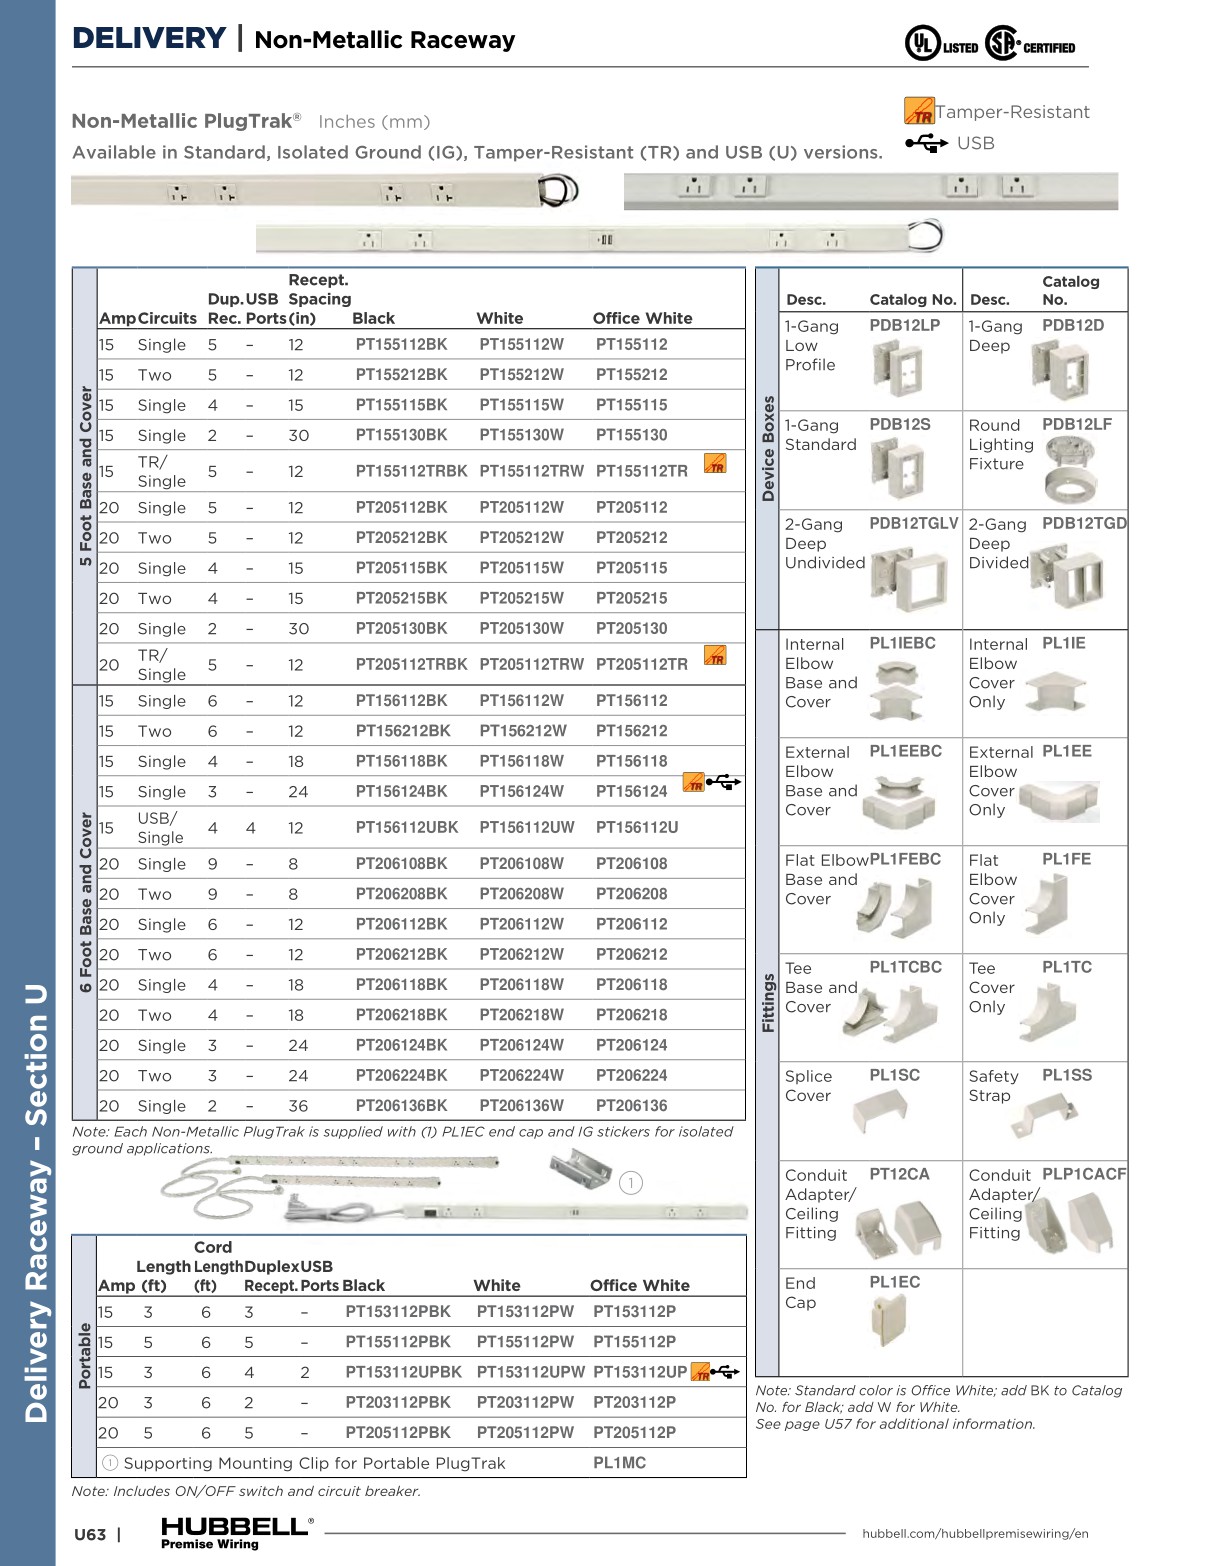Click the USB icon next to PT153112UP
The width and height of the screenshot is (1206, 1566).
point(725,1372)
